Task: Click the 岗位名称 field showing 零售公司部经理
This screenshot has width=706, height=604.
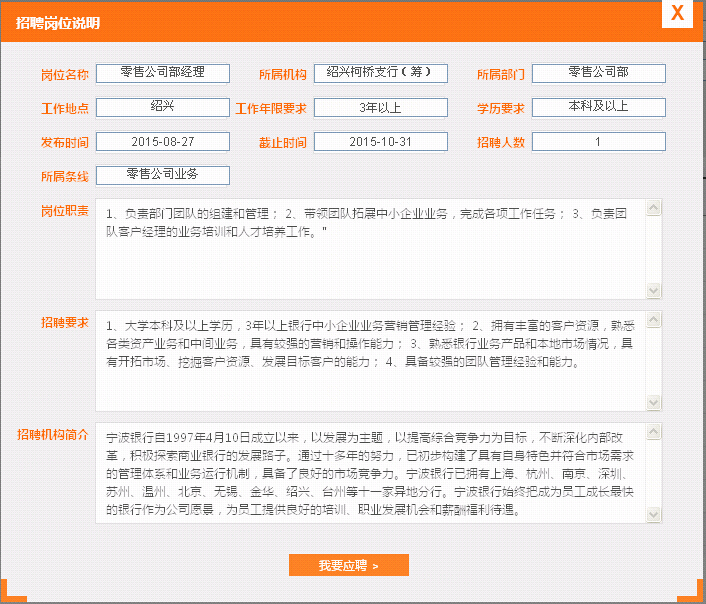Action: pyautogui.click(x=163, y=73)
